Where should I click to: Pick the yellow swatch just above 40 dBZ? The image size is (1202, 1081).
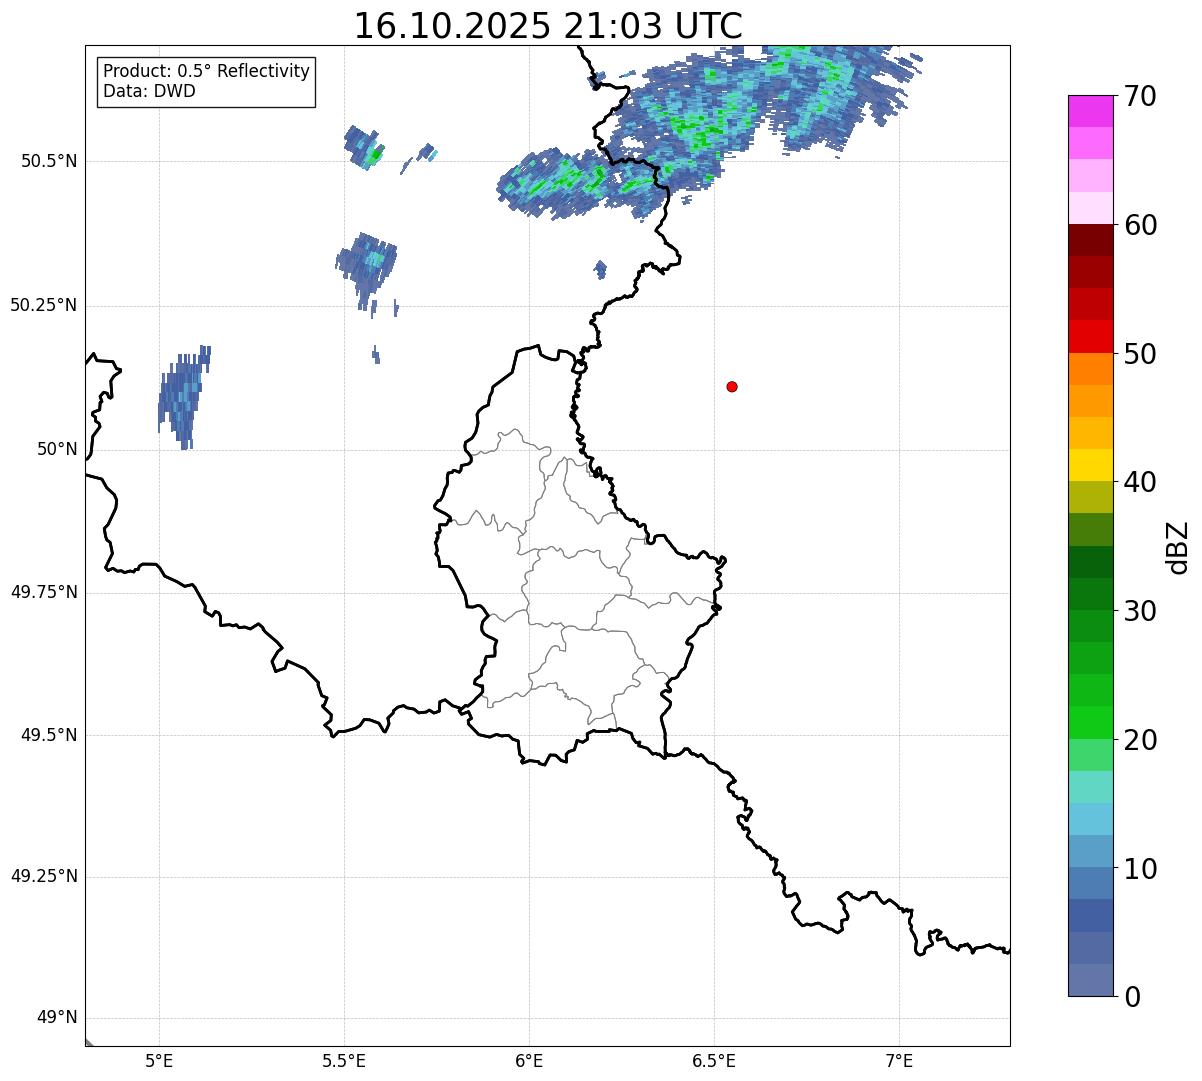point(1091,465)
